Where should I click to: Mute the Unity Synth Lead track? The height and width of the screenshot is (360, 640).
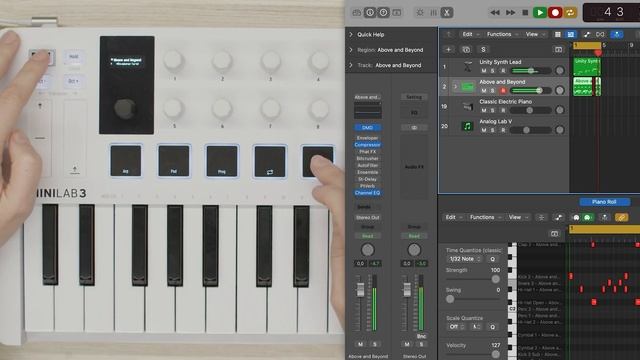point(484,71)
